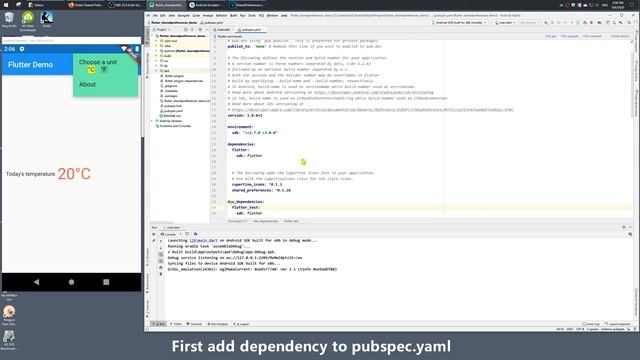
Task: Open the File menu in Android Studio
Action: (x=155, y=16)
